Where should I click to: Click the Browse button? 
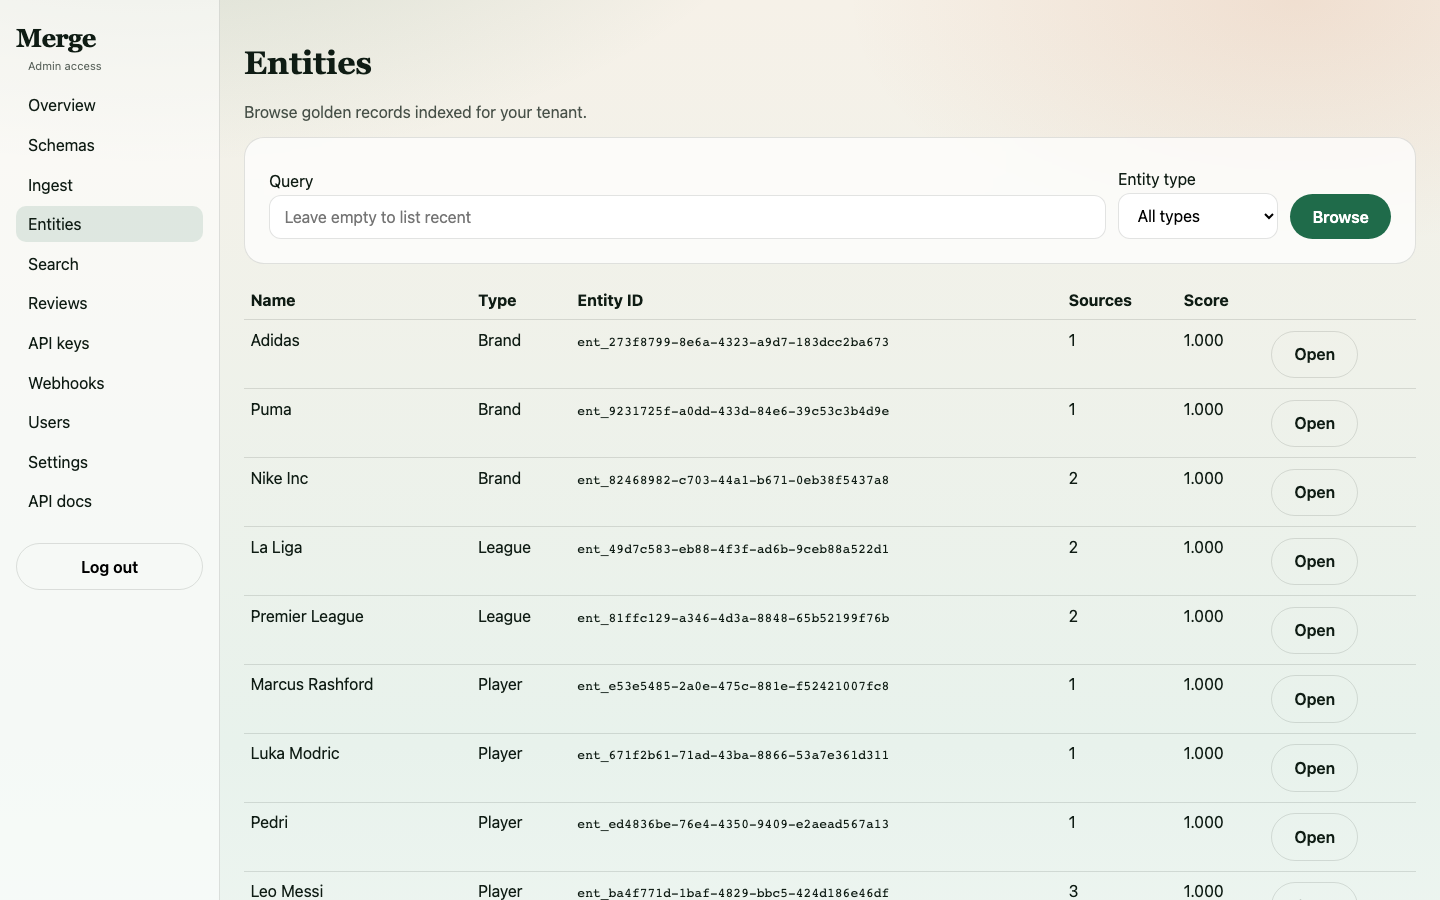[1340, 217]
